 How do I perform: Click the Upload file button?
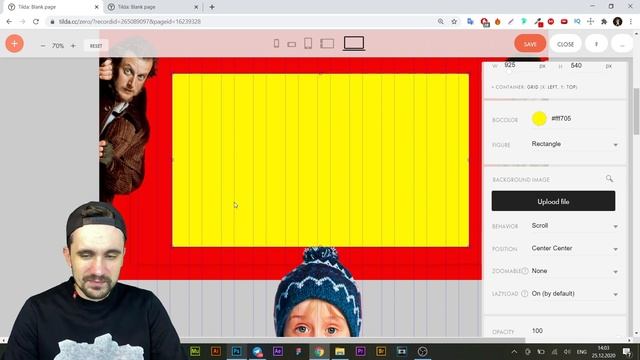click(x=553, y=201)
